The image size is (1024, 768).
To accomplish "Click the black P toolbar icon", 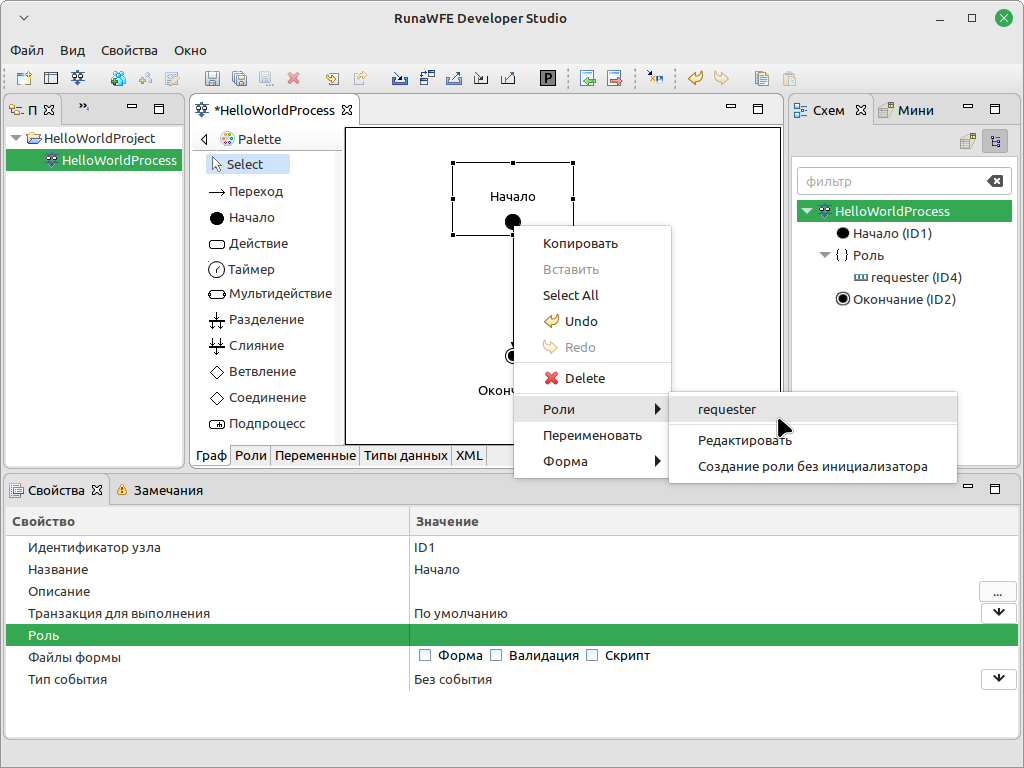I will [x=548, y=78].
